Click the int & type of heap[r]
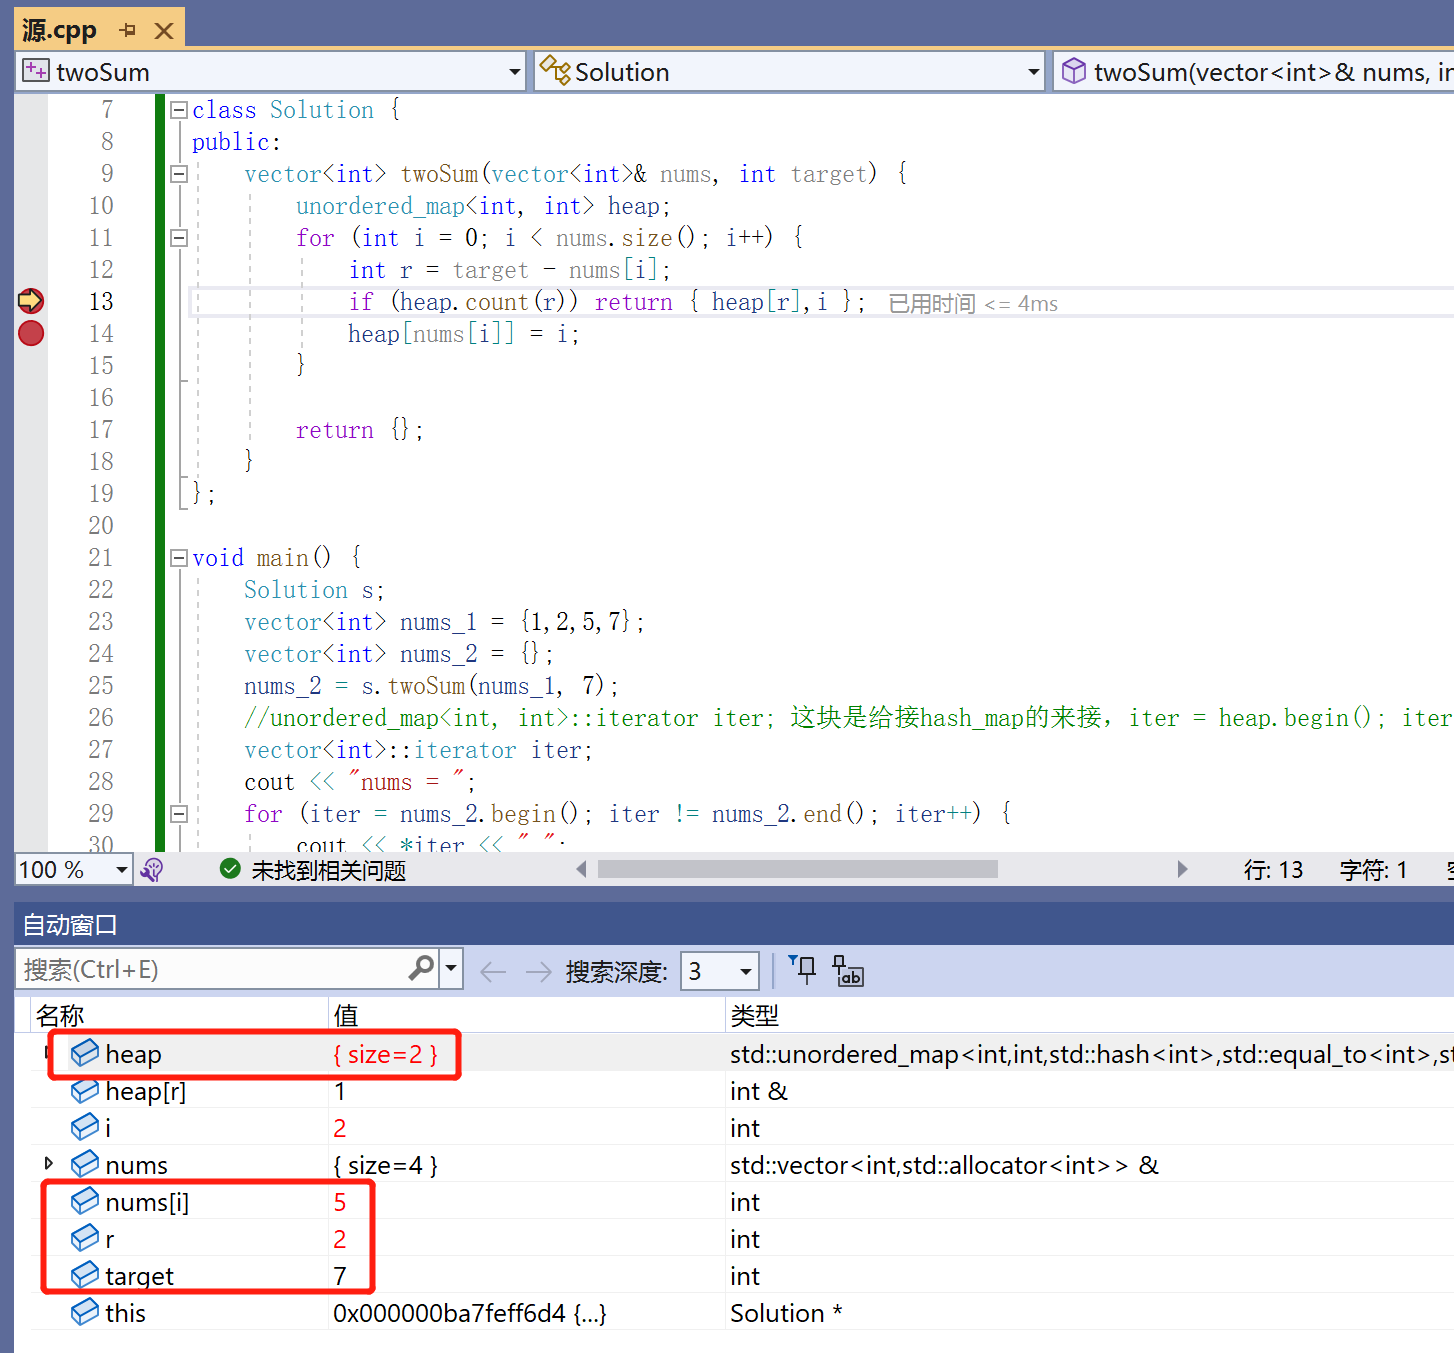 pyautogui.click(x=759, y=1091)
